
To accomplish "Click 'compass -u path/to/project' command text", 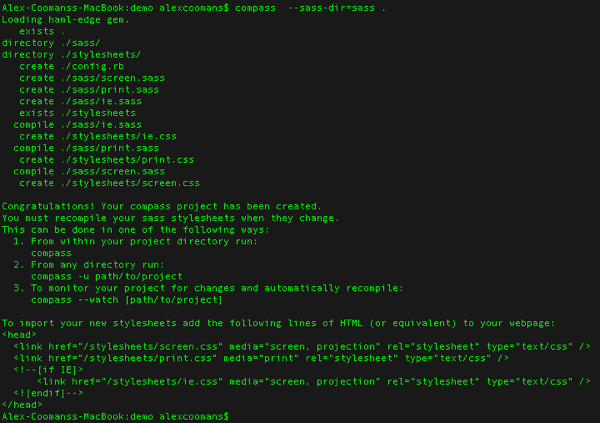I will pyautogui.click(x=107, y=277).
